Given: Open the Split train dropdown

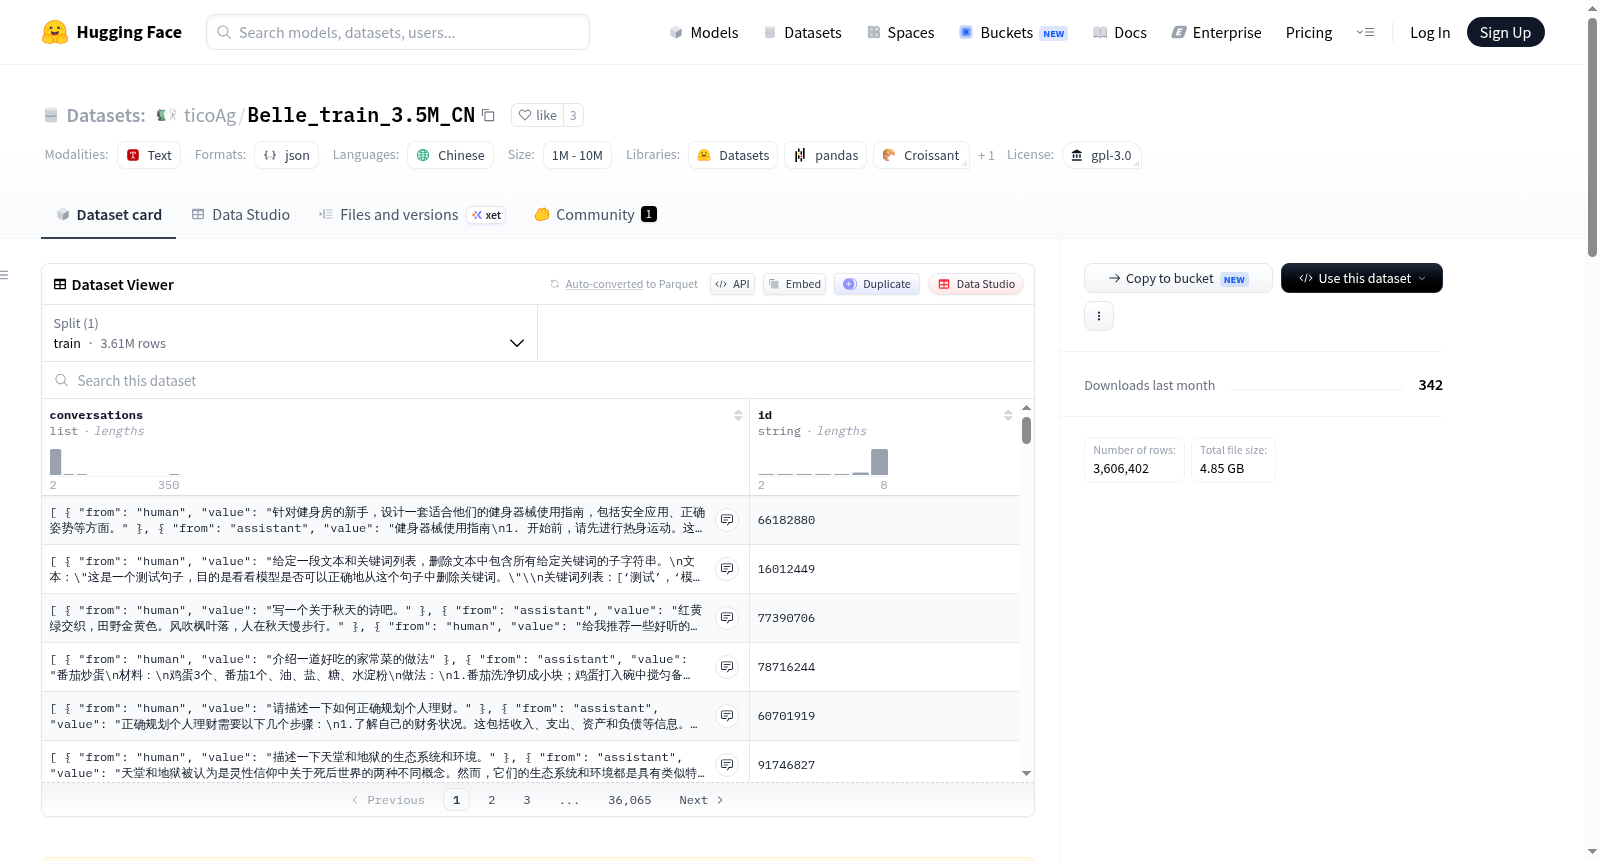Looking at the screenshot, I should (x=289, y=333).
